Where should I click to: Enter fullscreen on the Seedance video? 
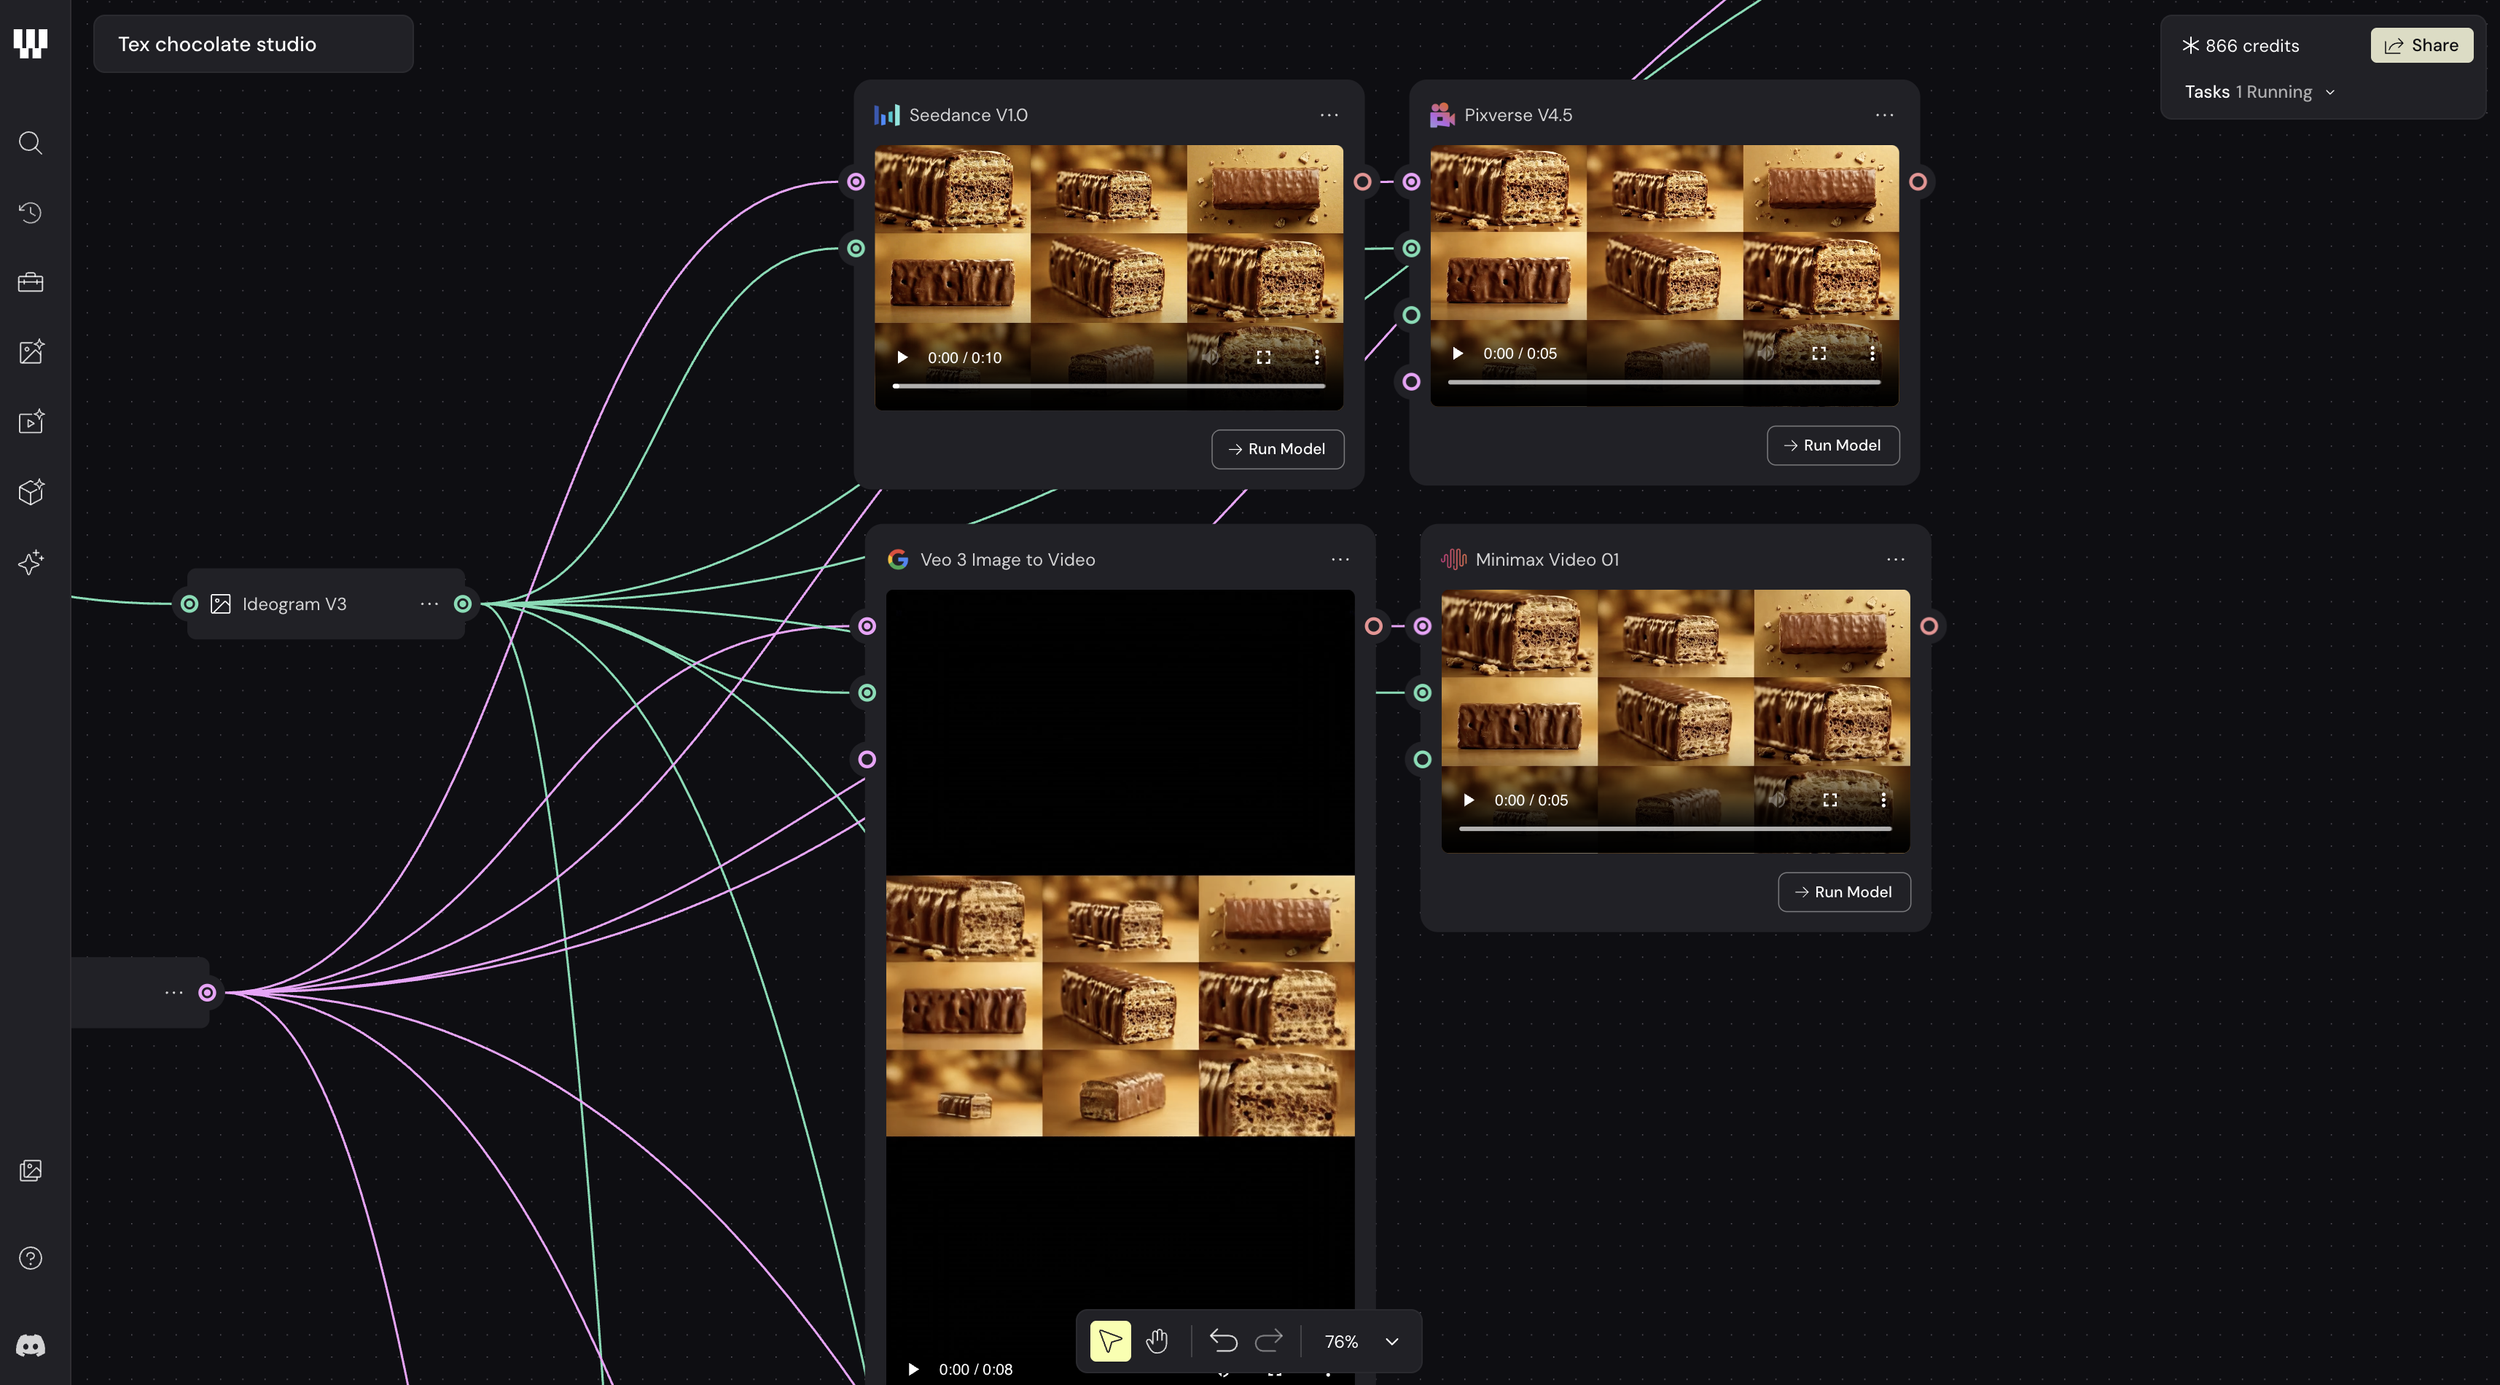(x=1264, y=357)
